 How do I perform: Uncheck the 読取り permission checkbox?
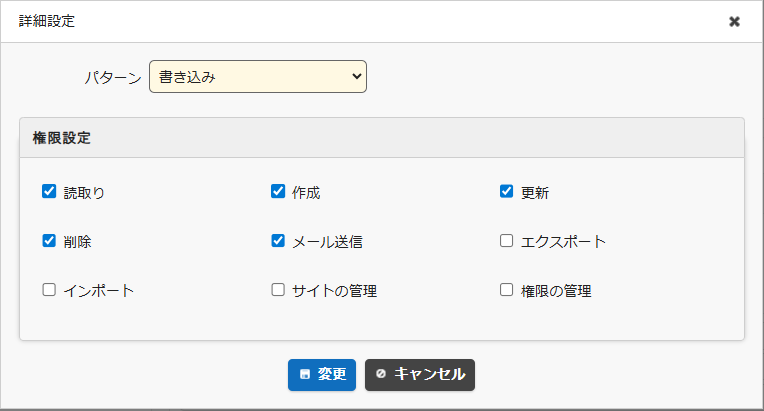coord(49,192)
